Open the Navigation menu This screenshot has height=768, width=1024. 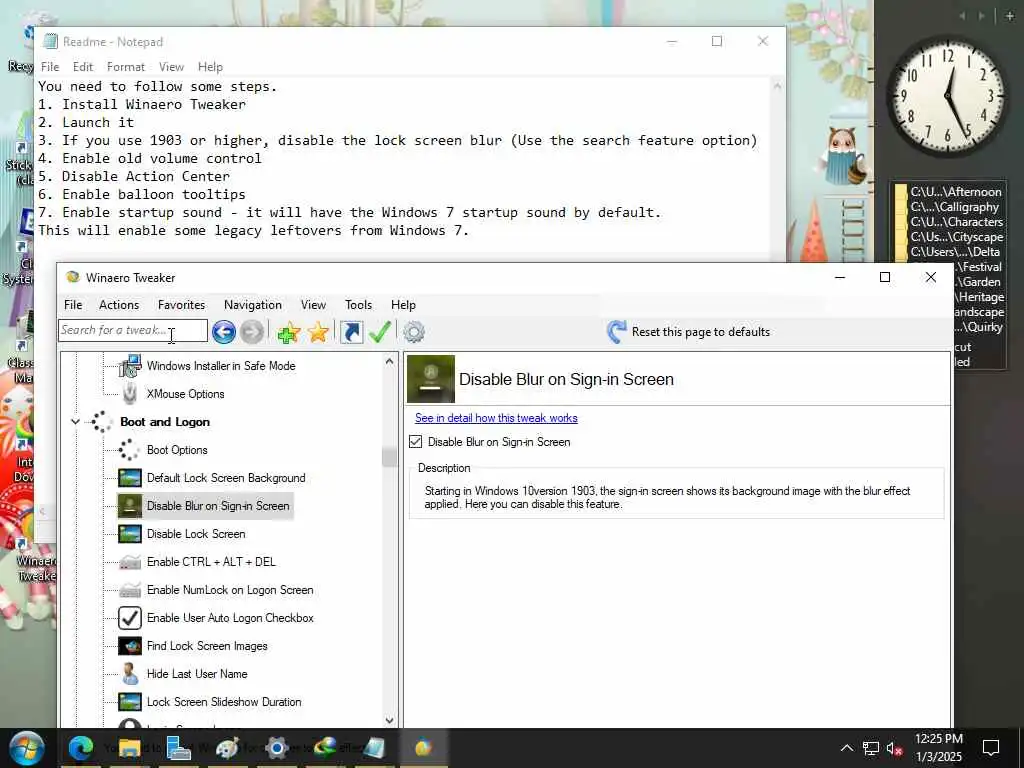(x=253, y=305)
